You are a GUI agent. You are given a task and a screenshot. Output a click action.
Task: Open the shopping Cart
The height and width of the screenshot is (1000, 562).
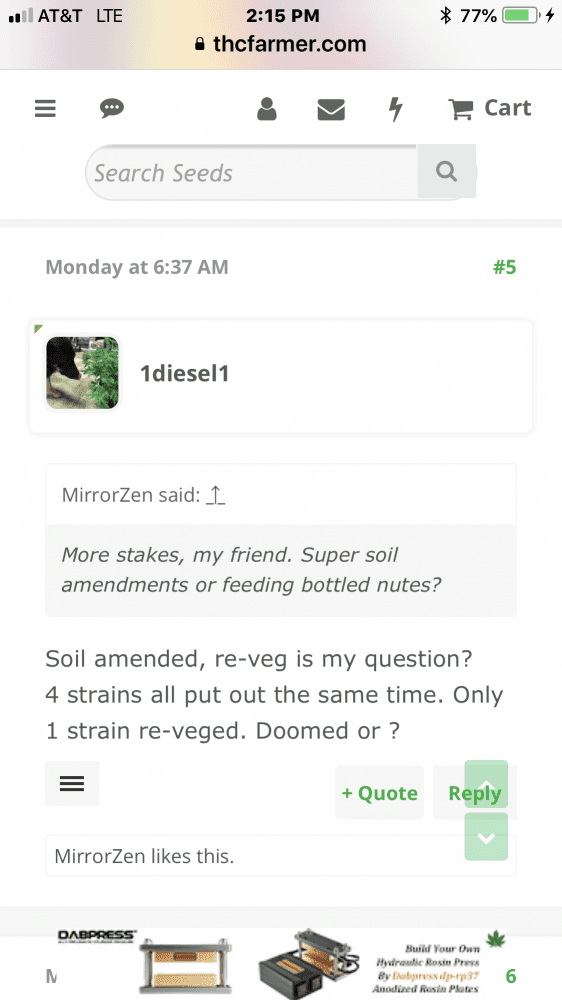click(x=490, y=108)
